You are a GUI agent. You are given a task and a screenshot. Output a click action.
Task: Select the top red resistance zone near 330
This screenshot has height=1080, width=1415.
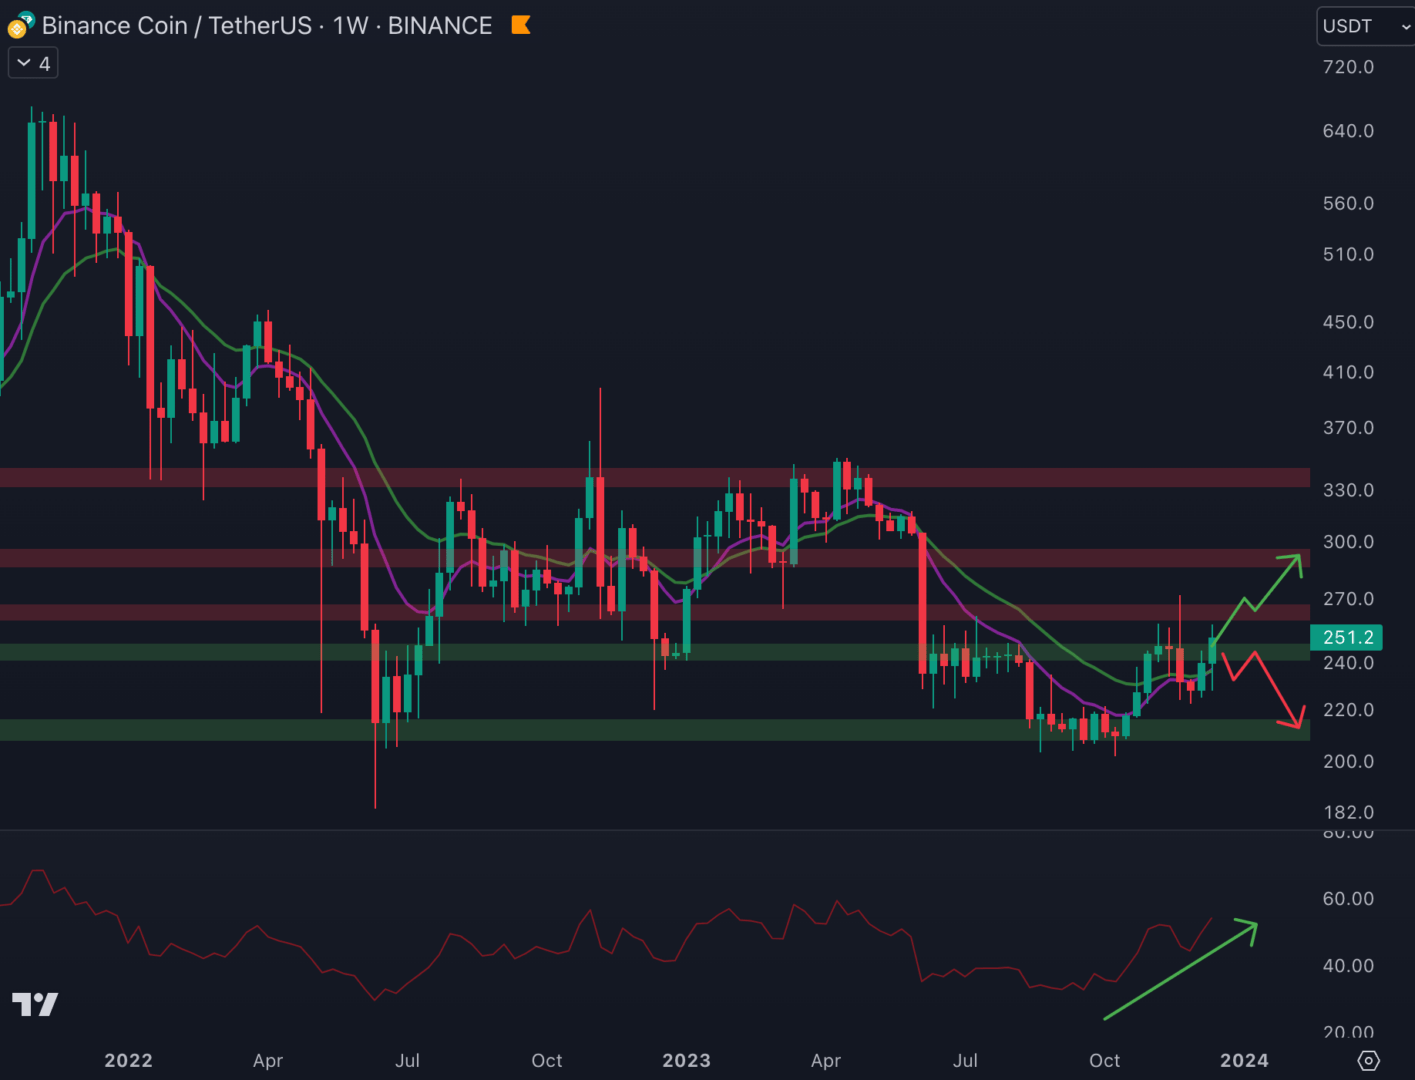coord(650,478)
